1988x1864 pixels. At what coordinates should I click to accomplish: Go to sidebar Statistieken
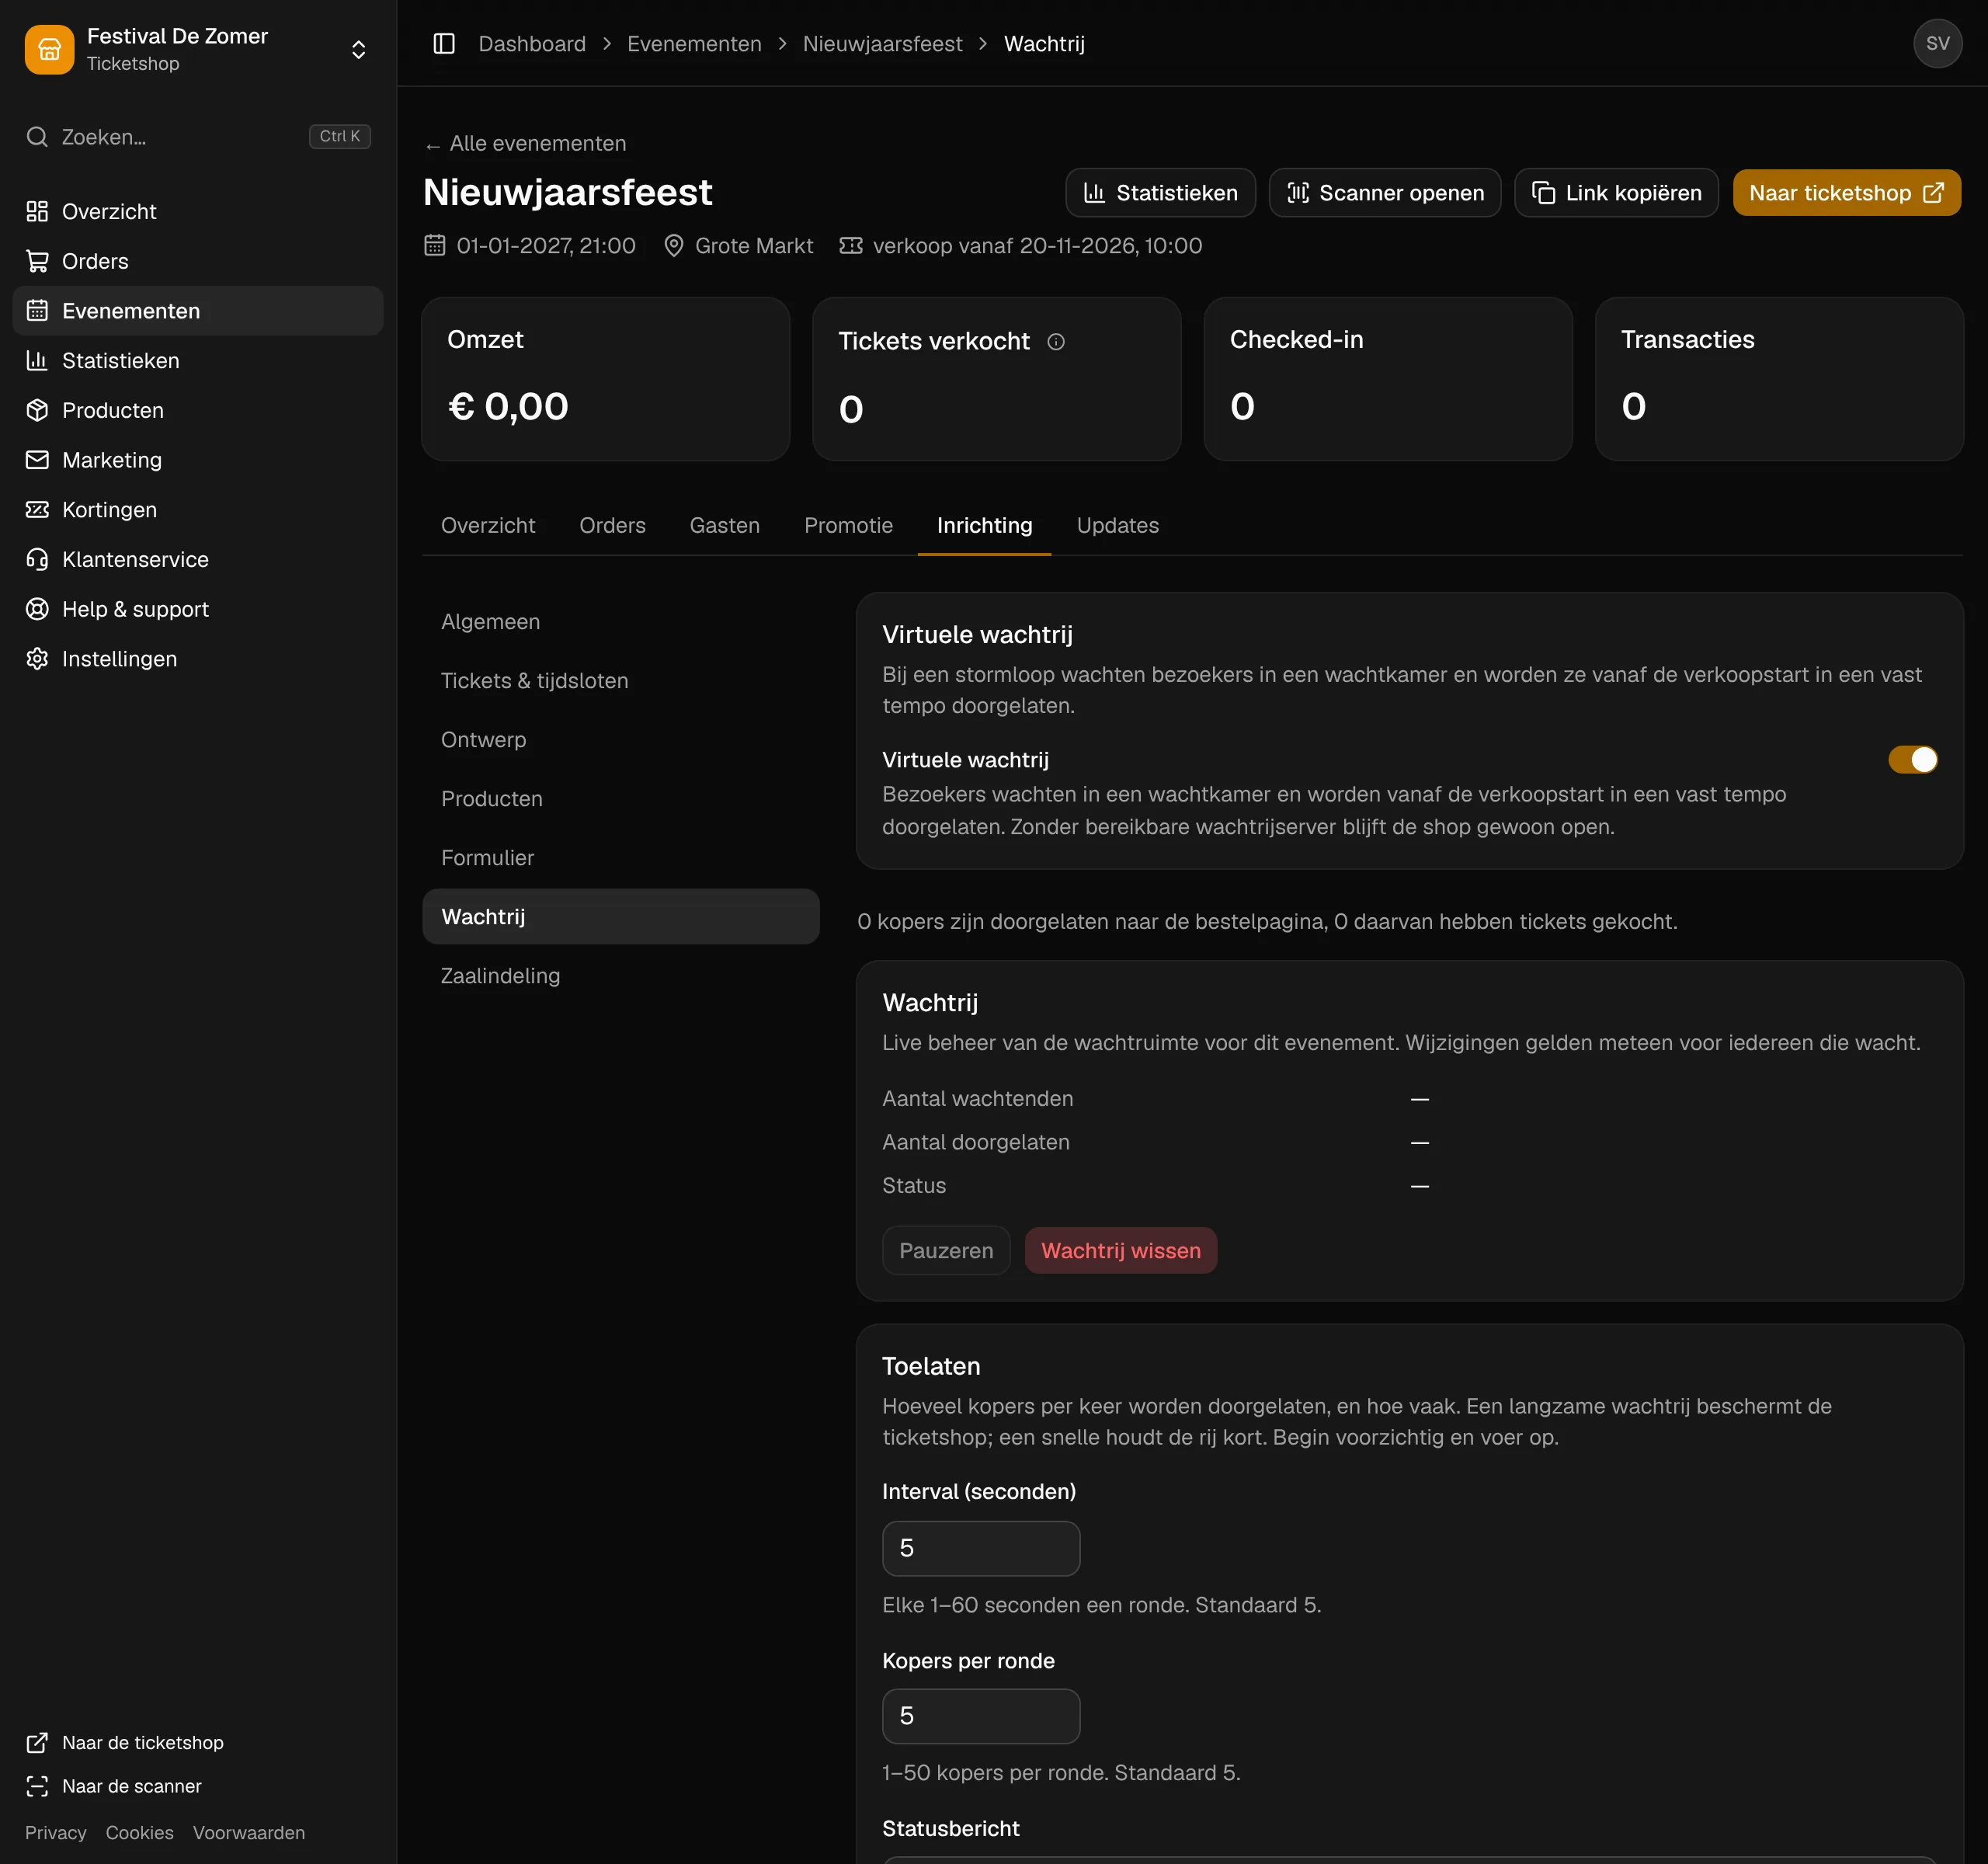coord(198,360)
